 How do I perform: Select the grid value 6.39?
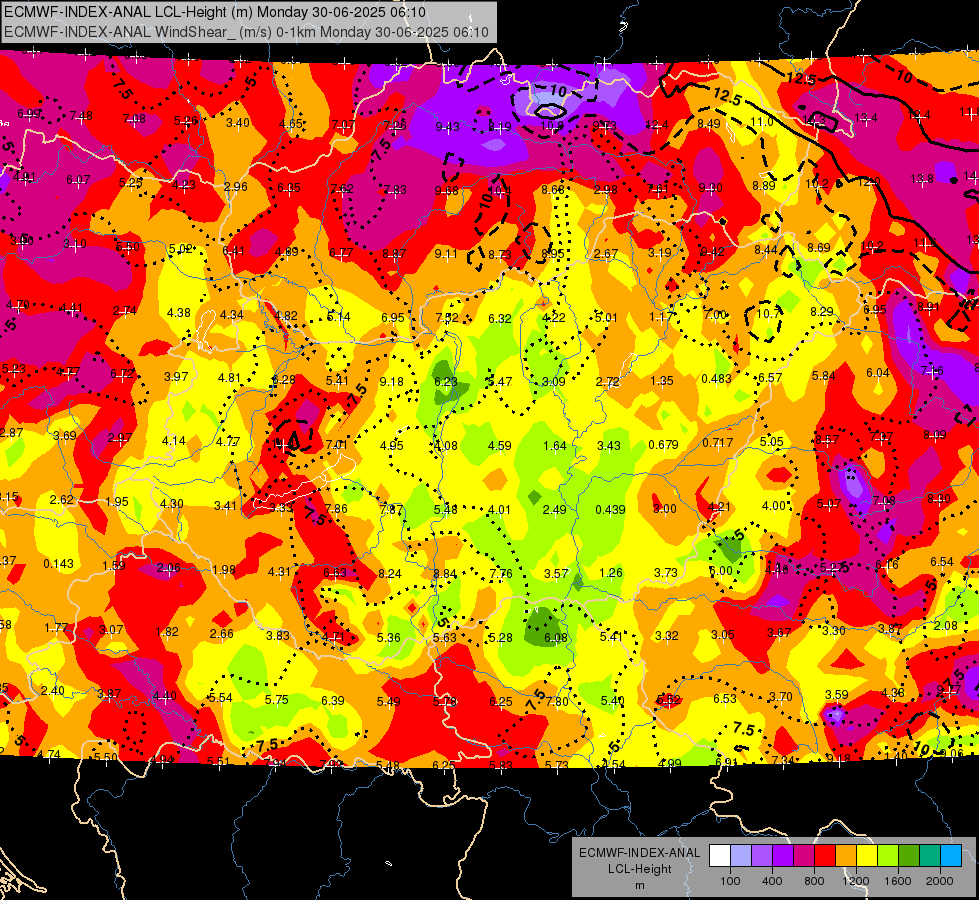tap(333, 701)
